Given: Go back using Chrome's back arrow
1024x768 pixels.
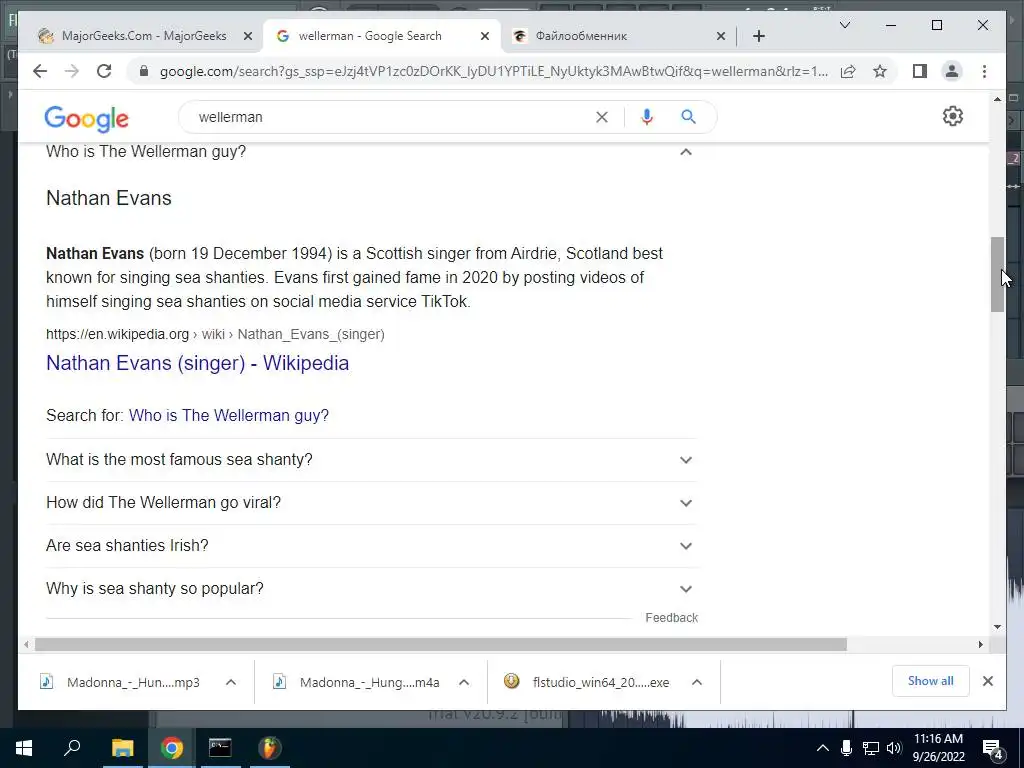Looking at the screenshot, I should tap(40, 71).
